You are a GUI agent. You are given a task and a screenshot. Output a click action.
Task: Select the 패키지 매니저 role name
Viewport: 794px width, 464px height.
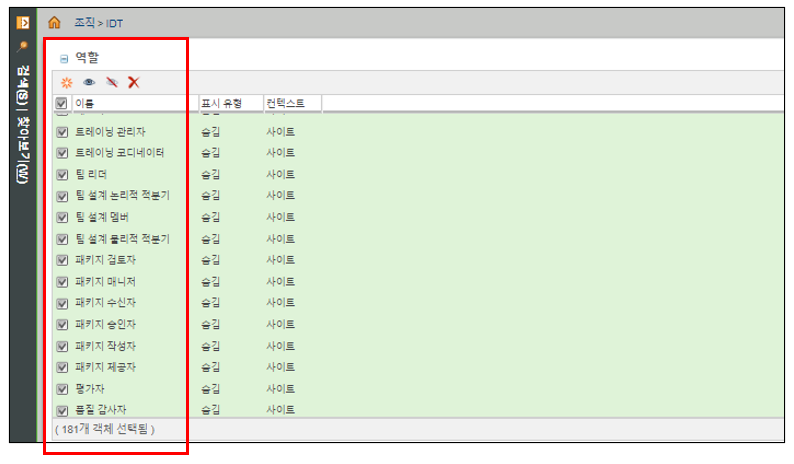(x=105, y=282)
